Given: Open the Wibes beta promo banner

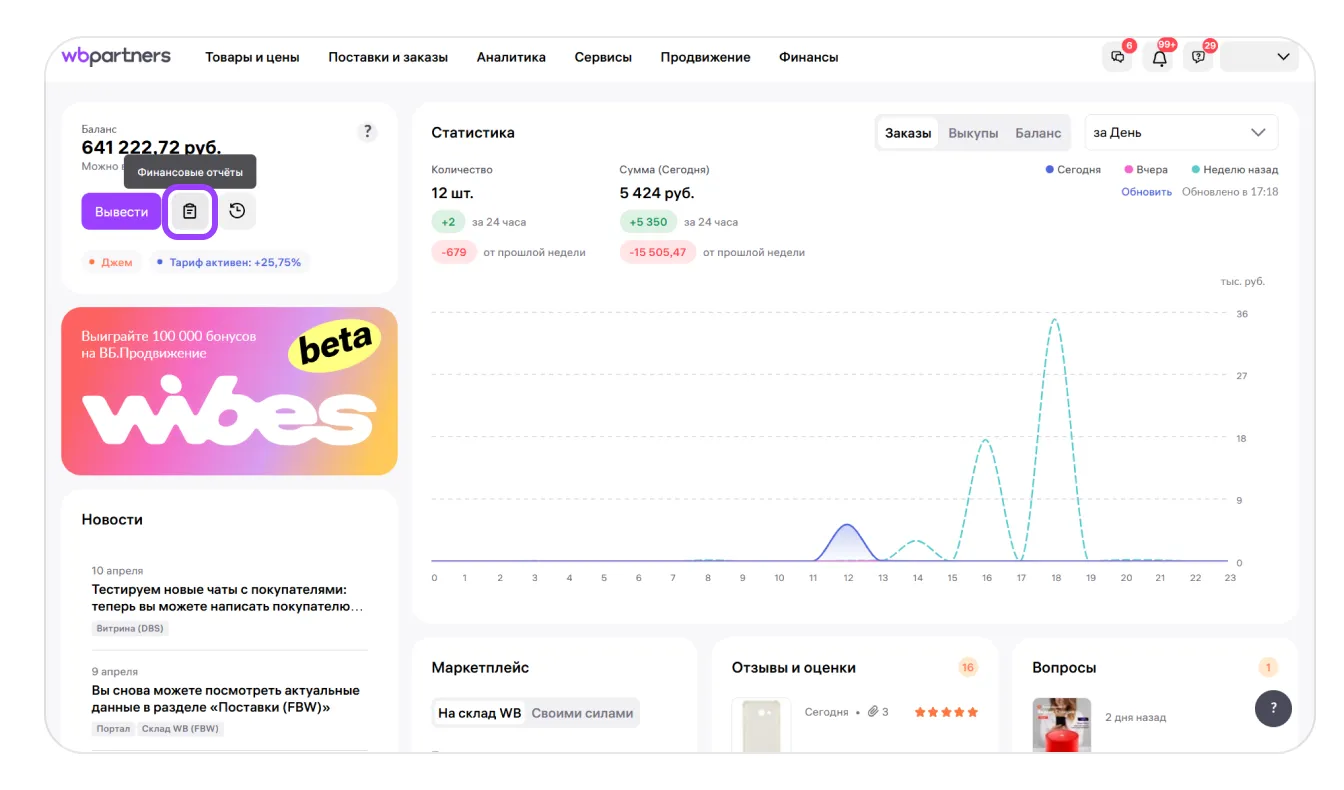Looking at the screenshot, I should click(x=229, y=391).
